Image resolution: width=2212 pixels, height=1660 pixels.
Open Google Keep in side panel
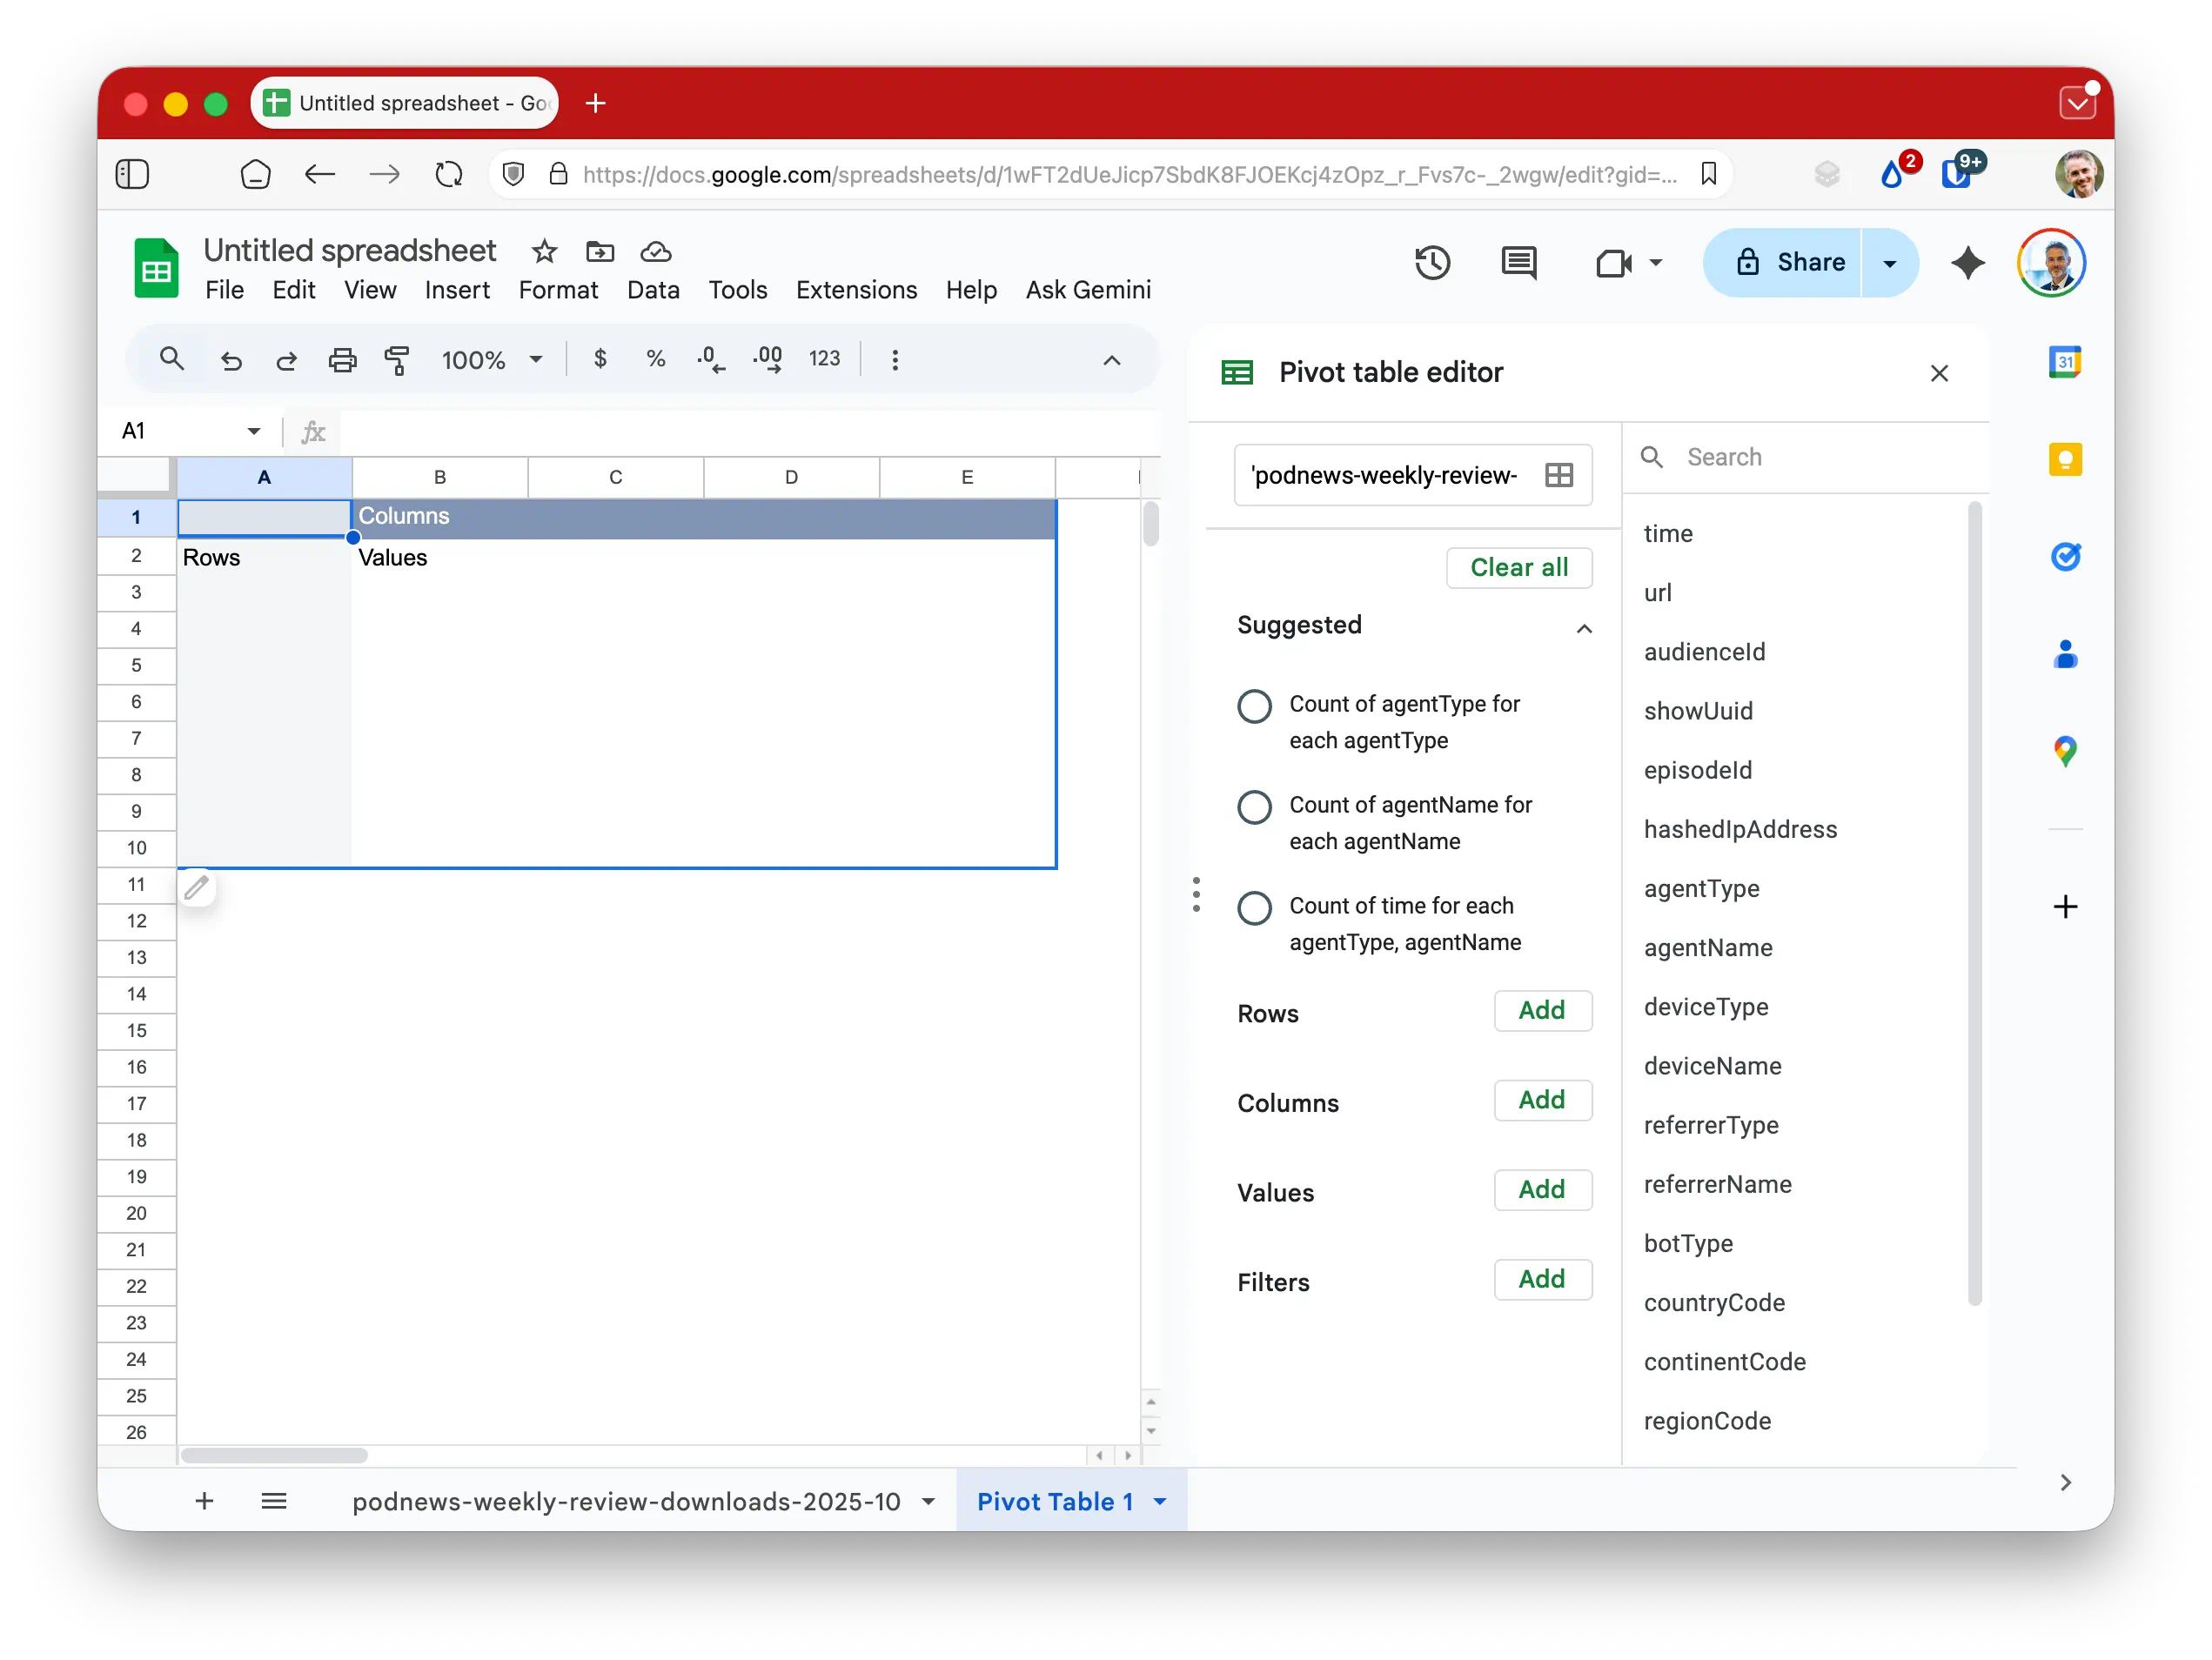pos(2064,460)
